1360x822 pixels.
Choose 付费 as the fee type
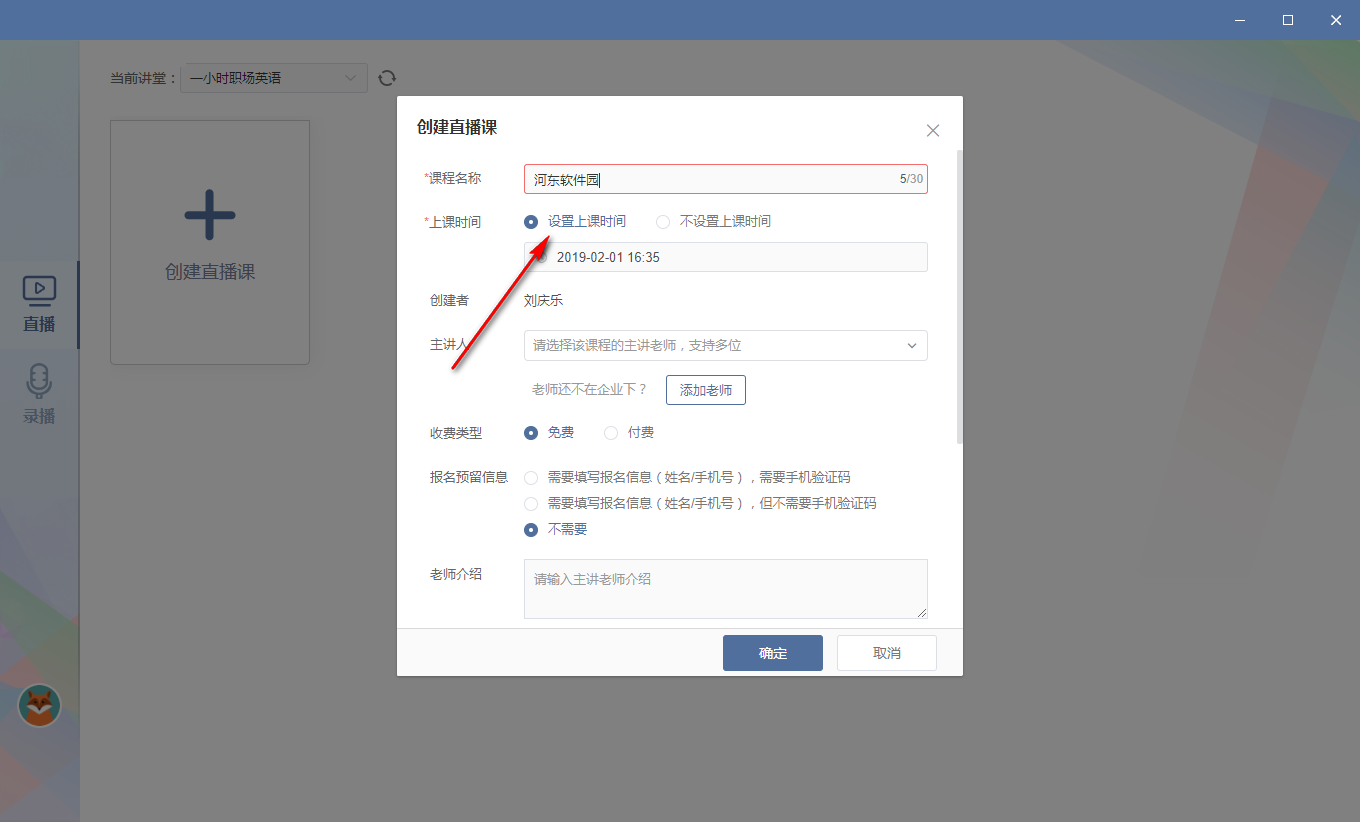tap(611, 432)
